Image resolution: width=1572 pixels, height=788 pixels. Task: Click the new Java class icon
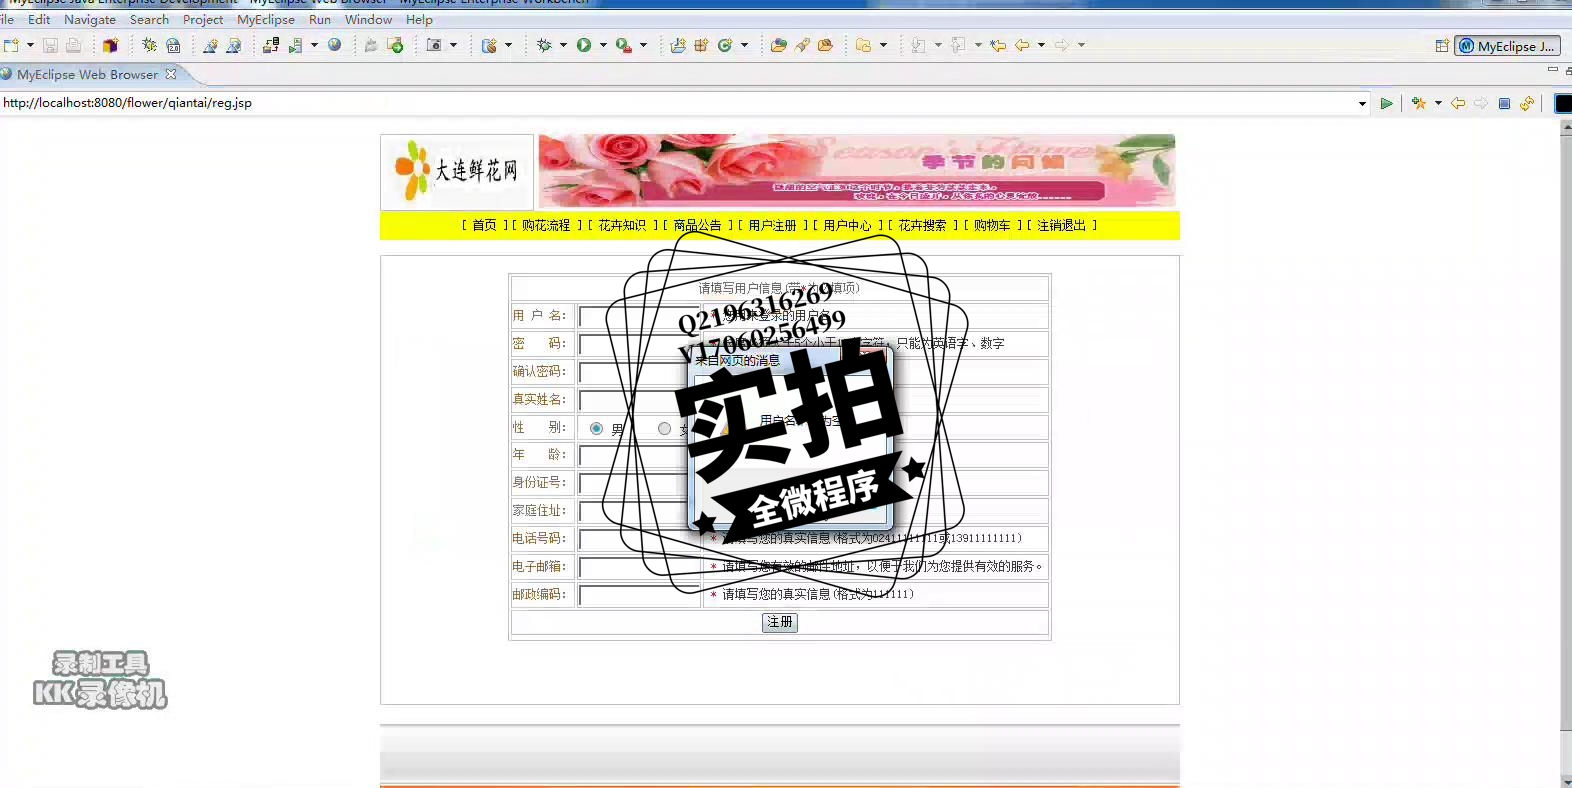click(726, 45)
